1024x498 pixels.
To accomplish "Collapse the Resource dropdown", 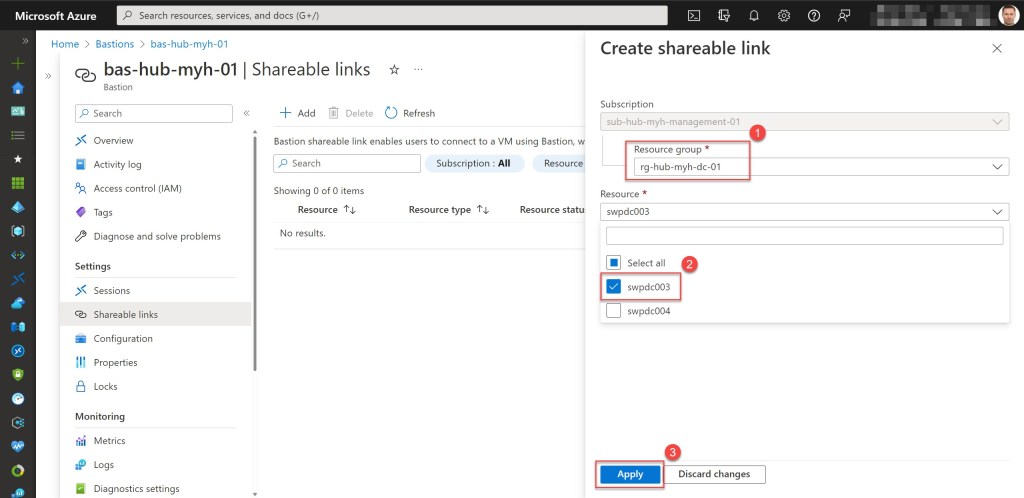I will click(998, 212).
